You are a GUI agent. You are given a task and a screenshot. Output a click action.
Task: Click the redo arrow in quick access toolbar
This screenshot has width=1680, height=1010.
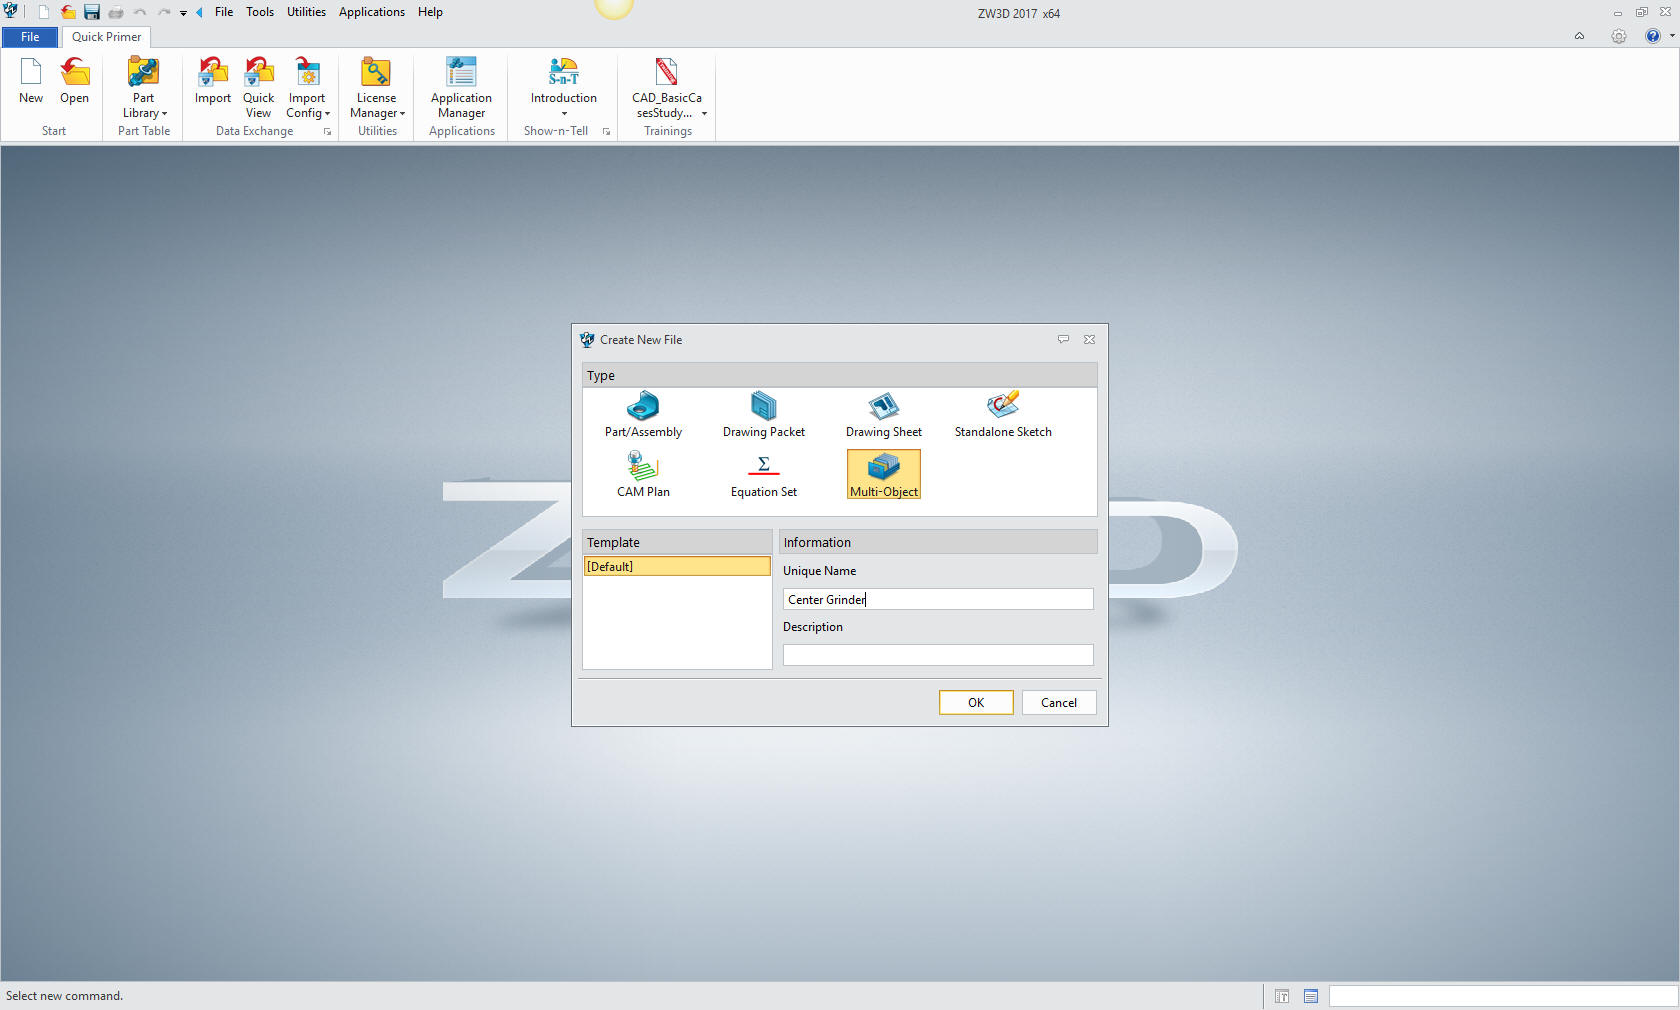pyautogui.click(x=164, y=12)
